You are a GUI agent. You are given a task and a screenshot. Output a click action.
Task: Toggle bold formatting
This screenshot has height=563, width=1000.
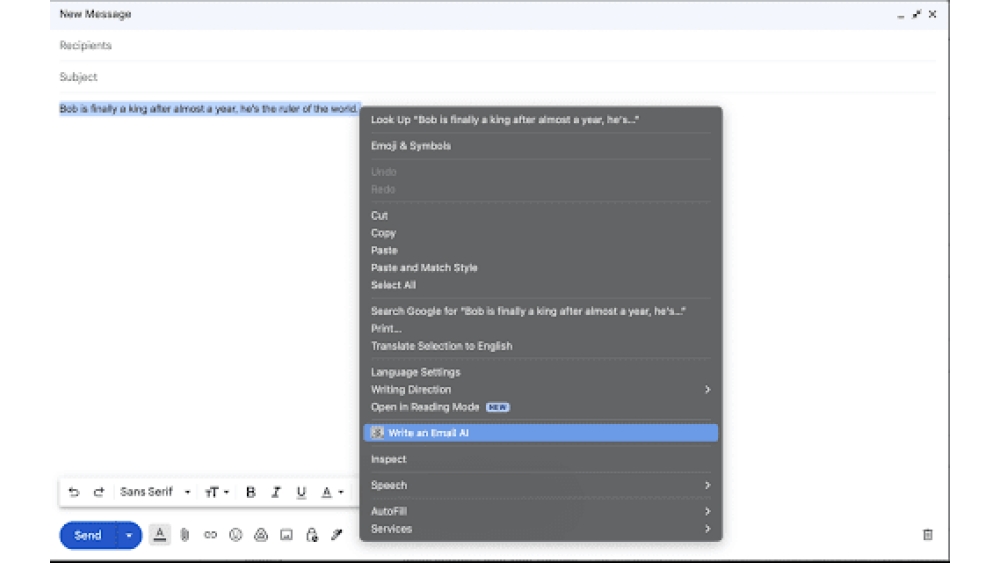coord(251,492)
